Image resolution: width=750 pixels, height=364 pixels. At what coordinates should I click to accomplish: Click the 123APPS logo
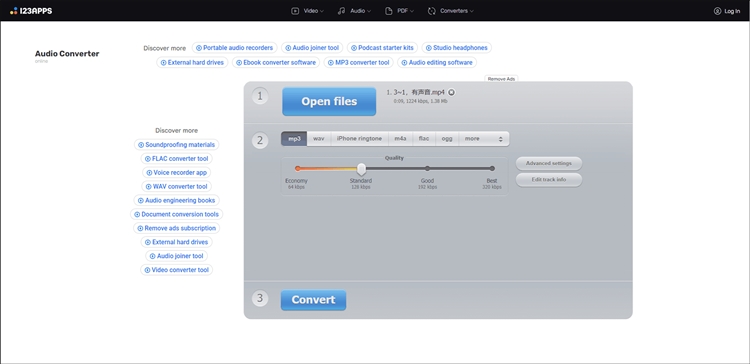click(31, 11)
